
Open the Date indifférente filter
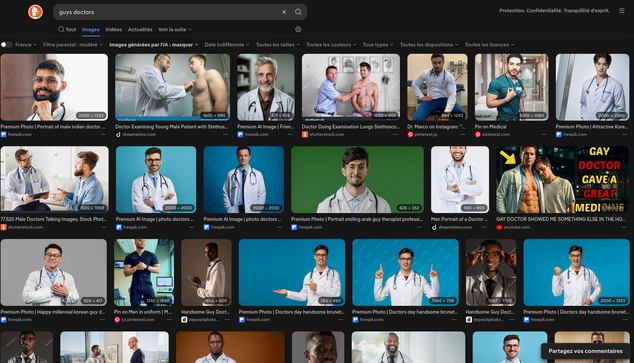tap(227, 44)
